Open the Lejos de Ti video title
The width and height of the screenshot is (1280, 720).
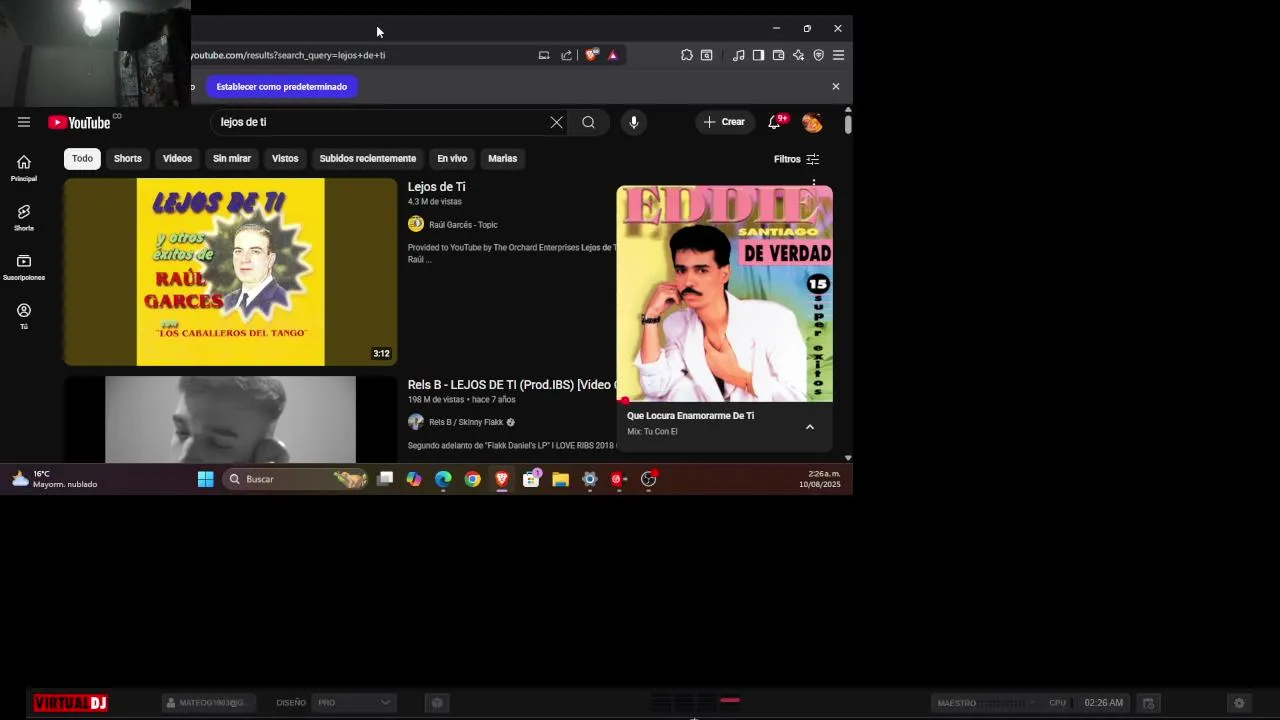(x=437, y=187)
